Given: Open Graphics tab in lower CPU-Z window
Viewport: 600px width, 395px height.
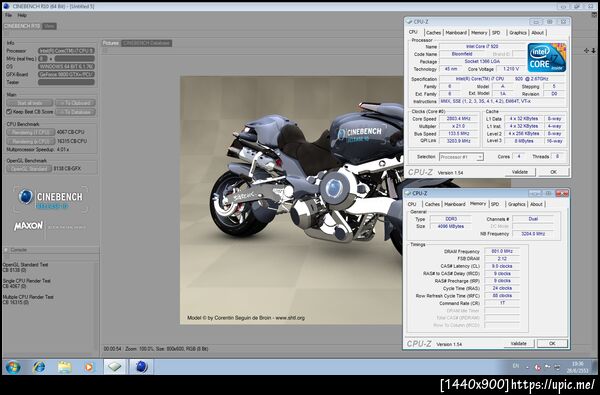Looking at the screenshot, I should 517,204.
